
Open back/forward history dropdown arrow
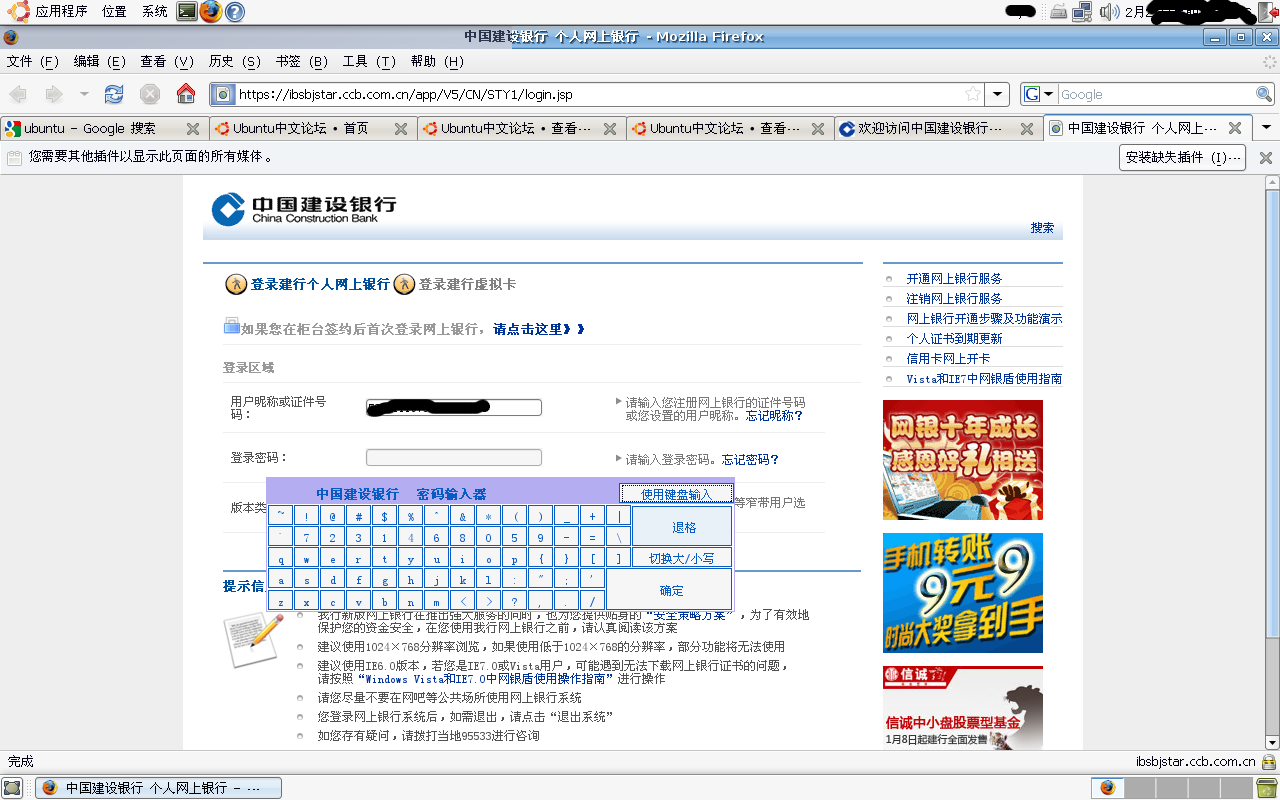click(x=84, y=94)
